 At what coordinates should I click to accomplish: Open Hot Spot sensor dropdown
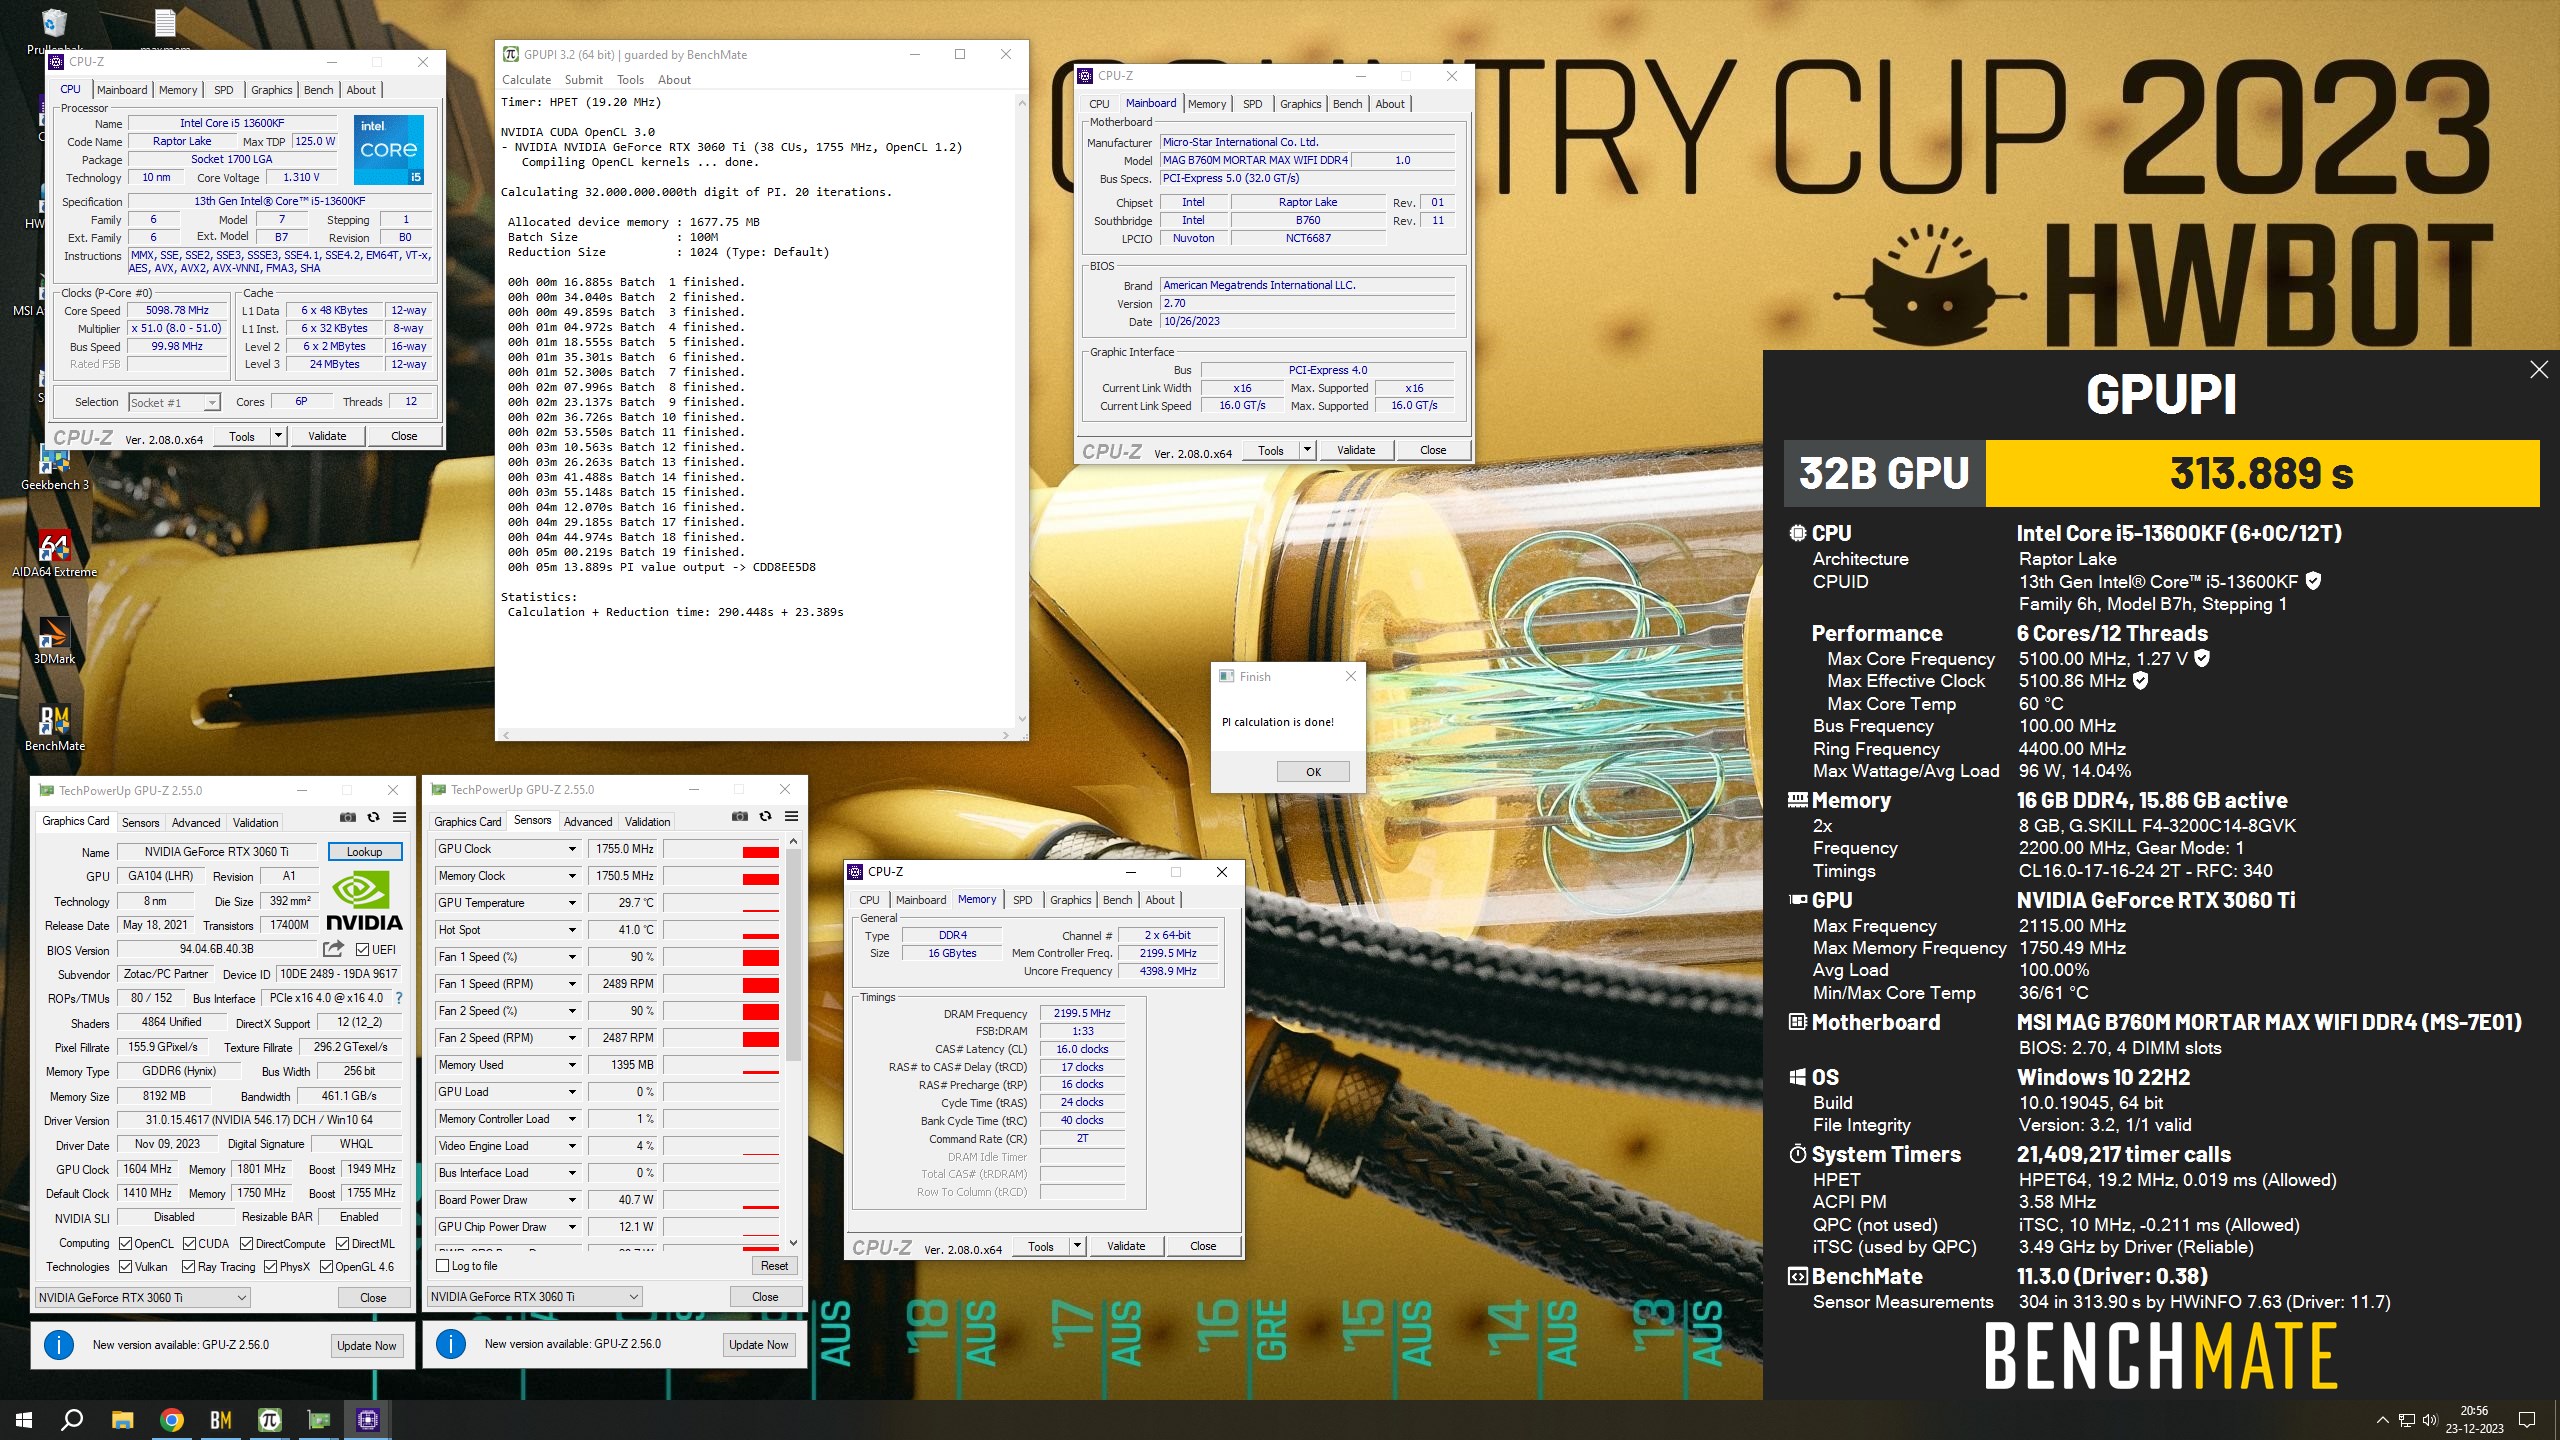572,930
